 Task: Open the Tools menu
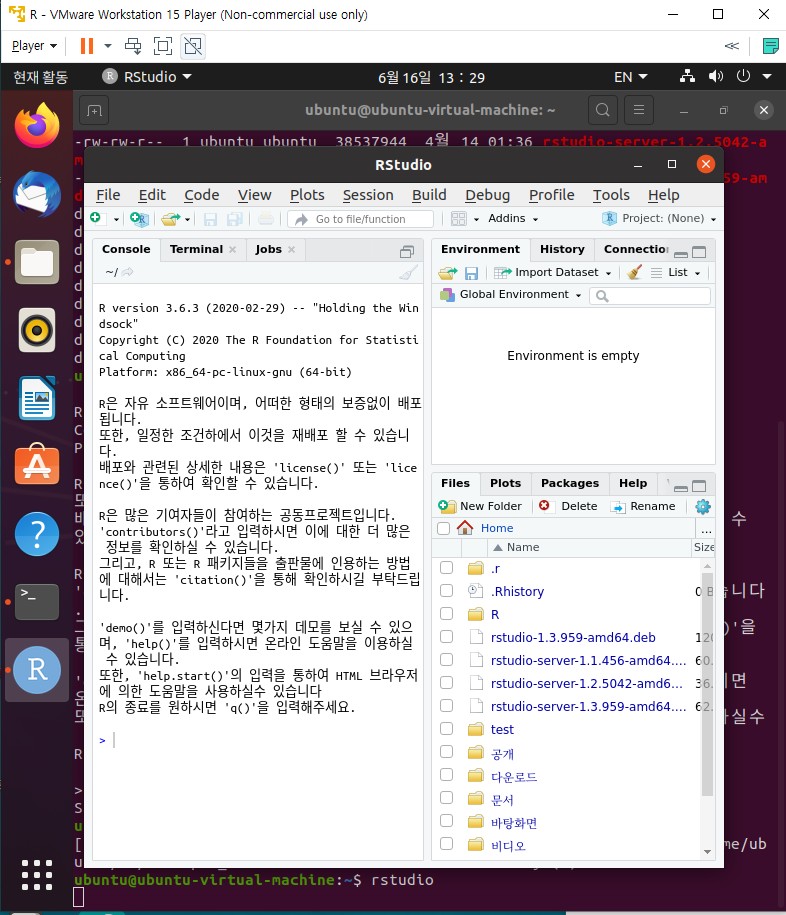point(611,195)
